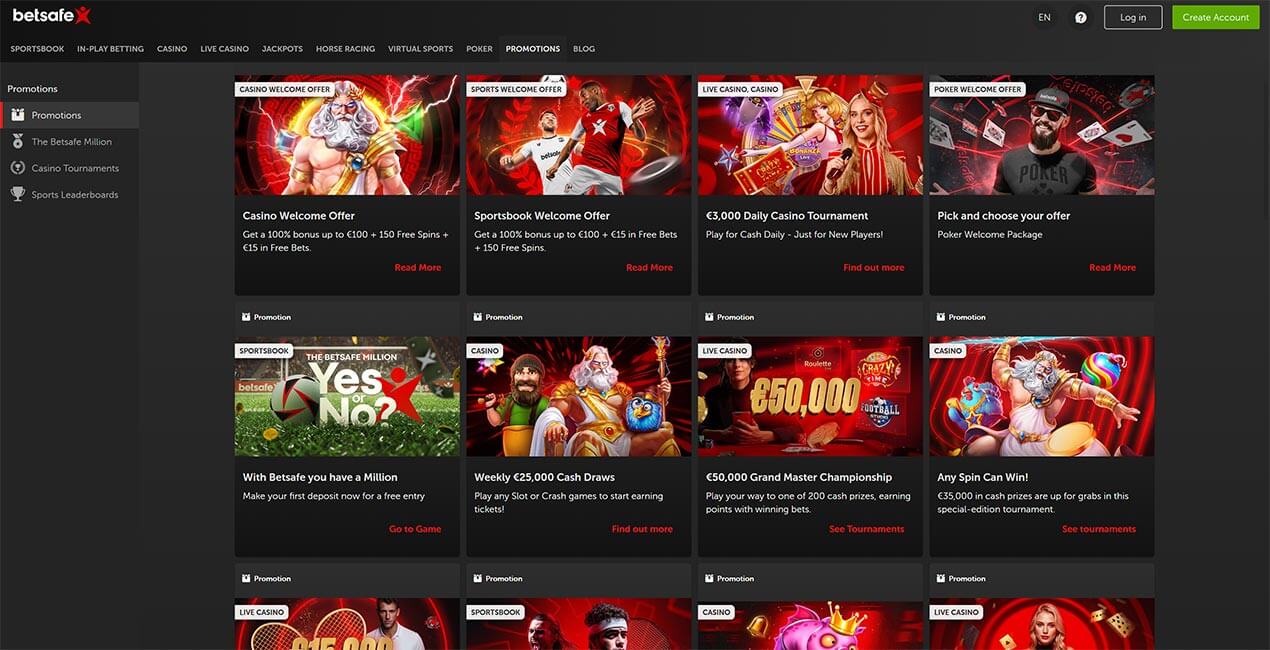The height and width of the screenshot is (650, 1270).
Task: Click the Casino Tournaments chip icon
Action: pyautogui.click(x=18, y=168)
